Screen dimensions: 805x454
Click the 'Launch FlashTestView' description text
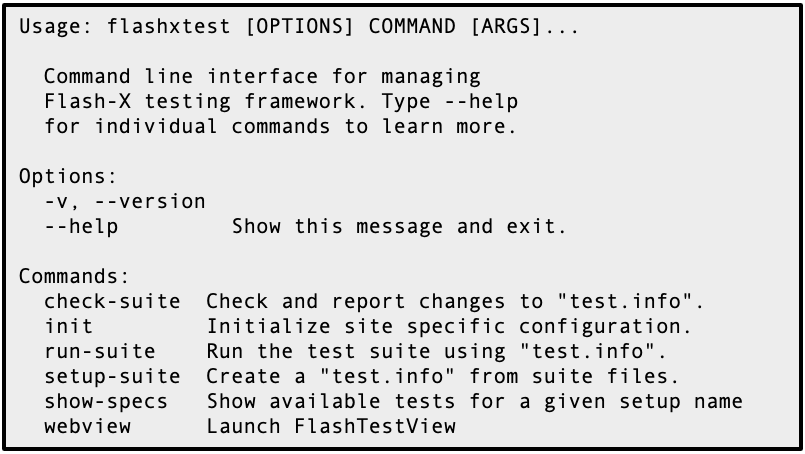click(330, 427)
